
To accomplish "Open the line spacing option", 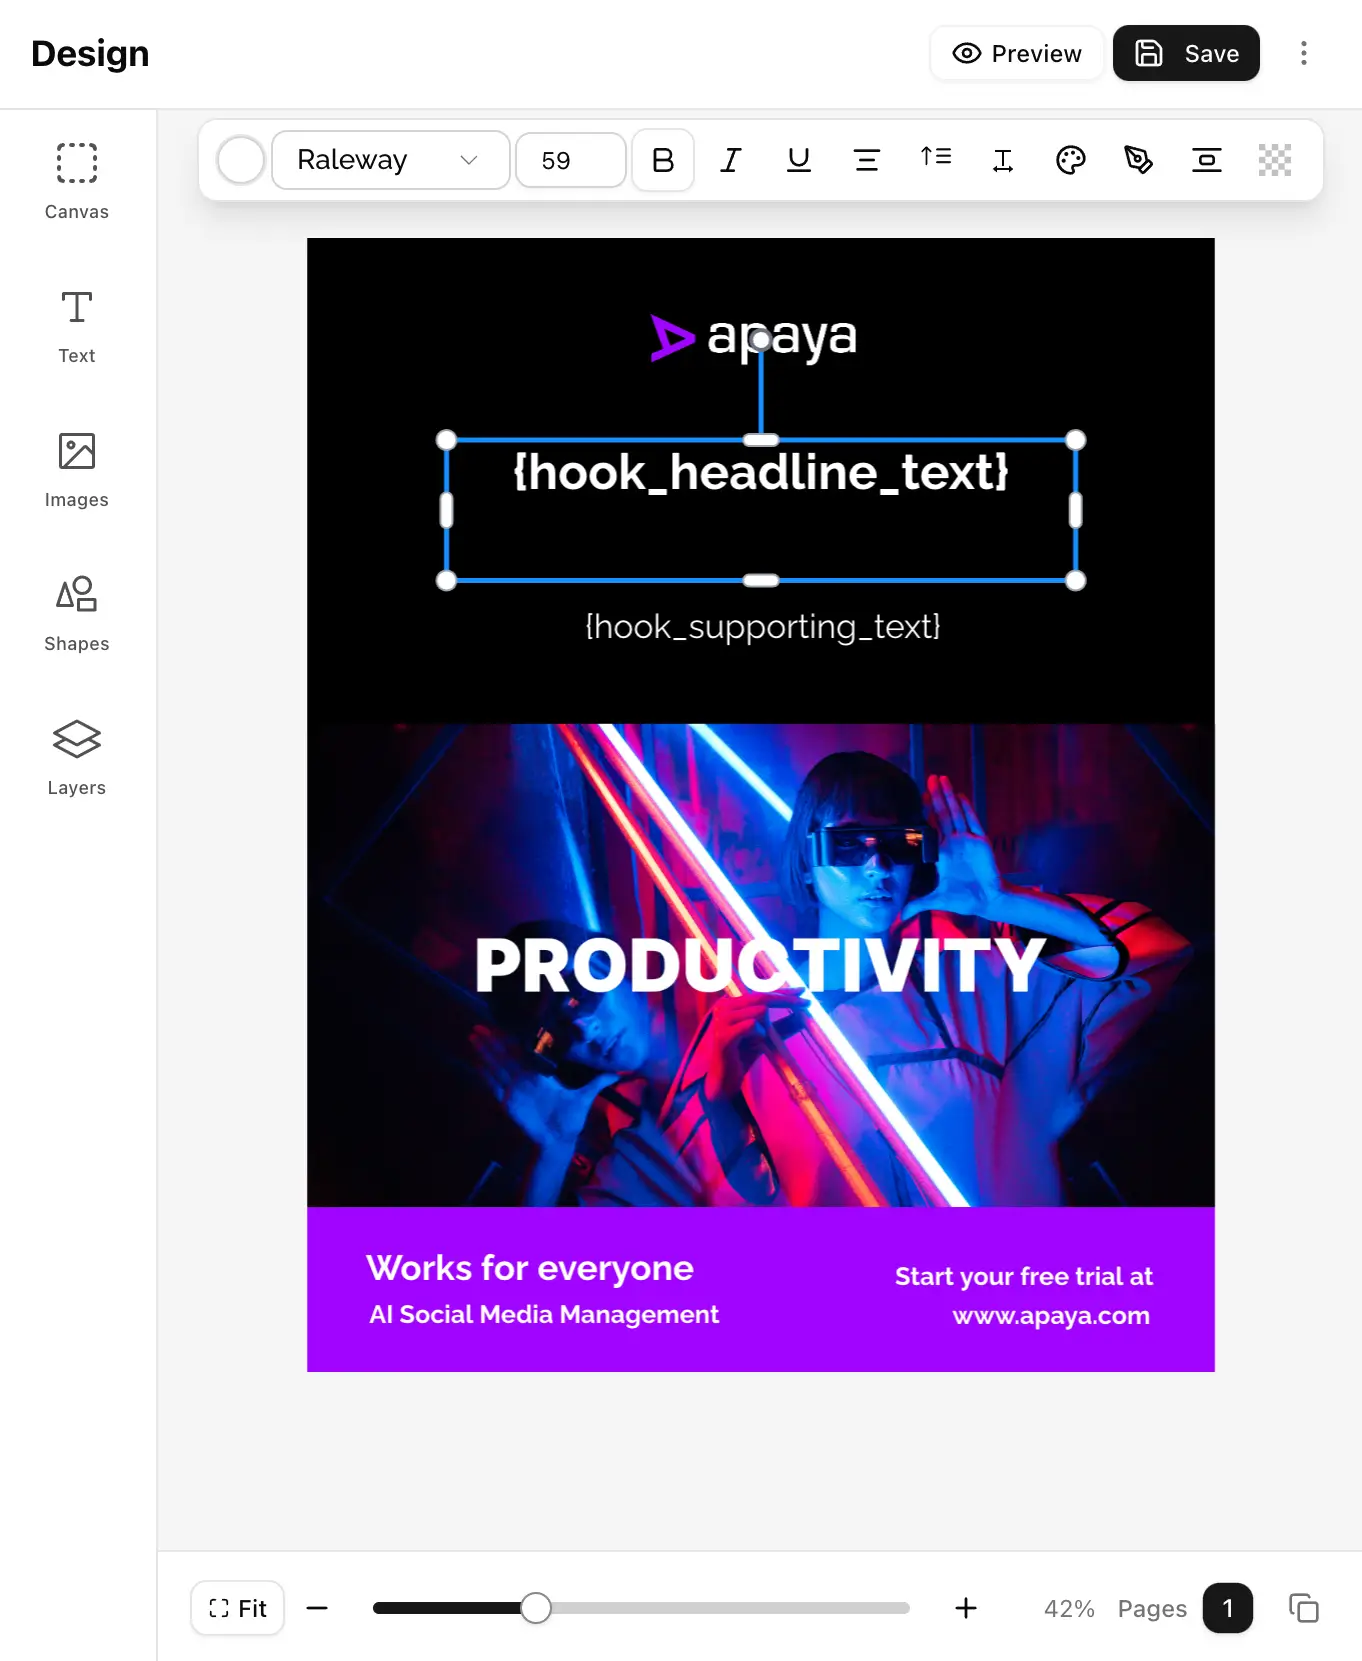I will [x=935, y=160].
